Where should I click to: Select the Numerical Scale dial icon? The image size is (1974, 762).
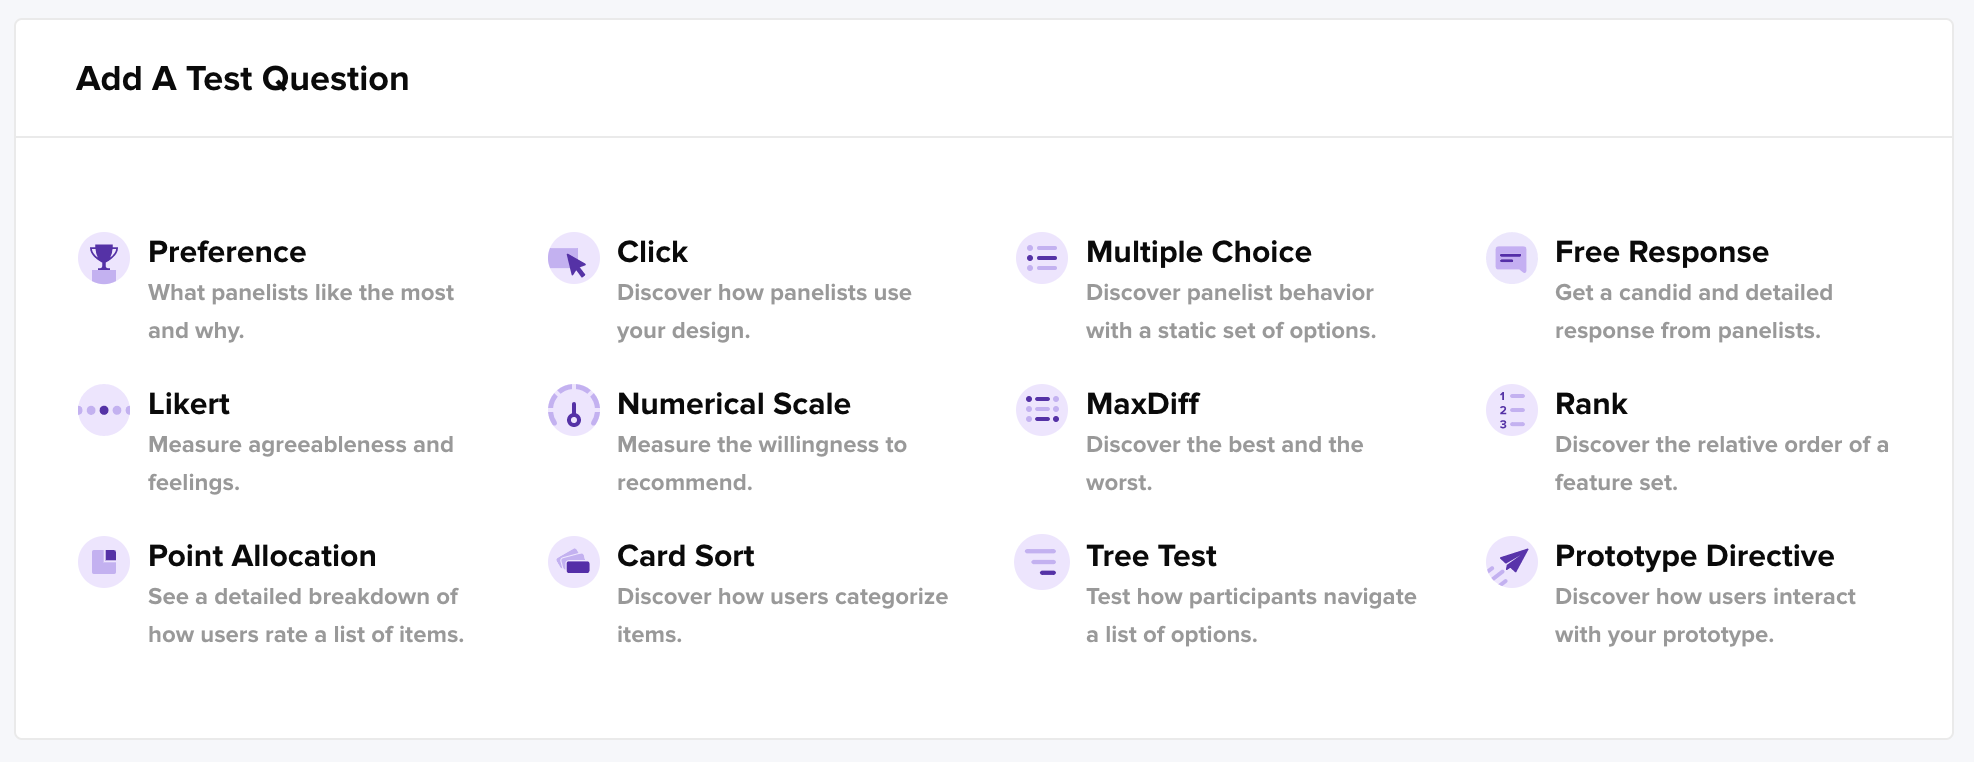[573, 410]
